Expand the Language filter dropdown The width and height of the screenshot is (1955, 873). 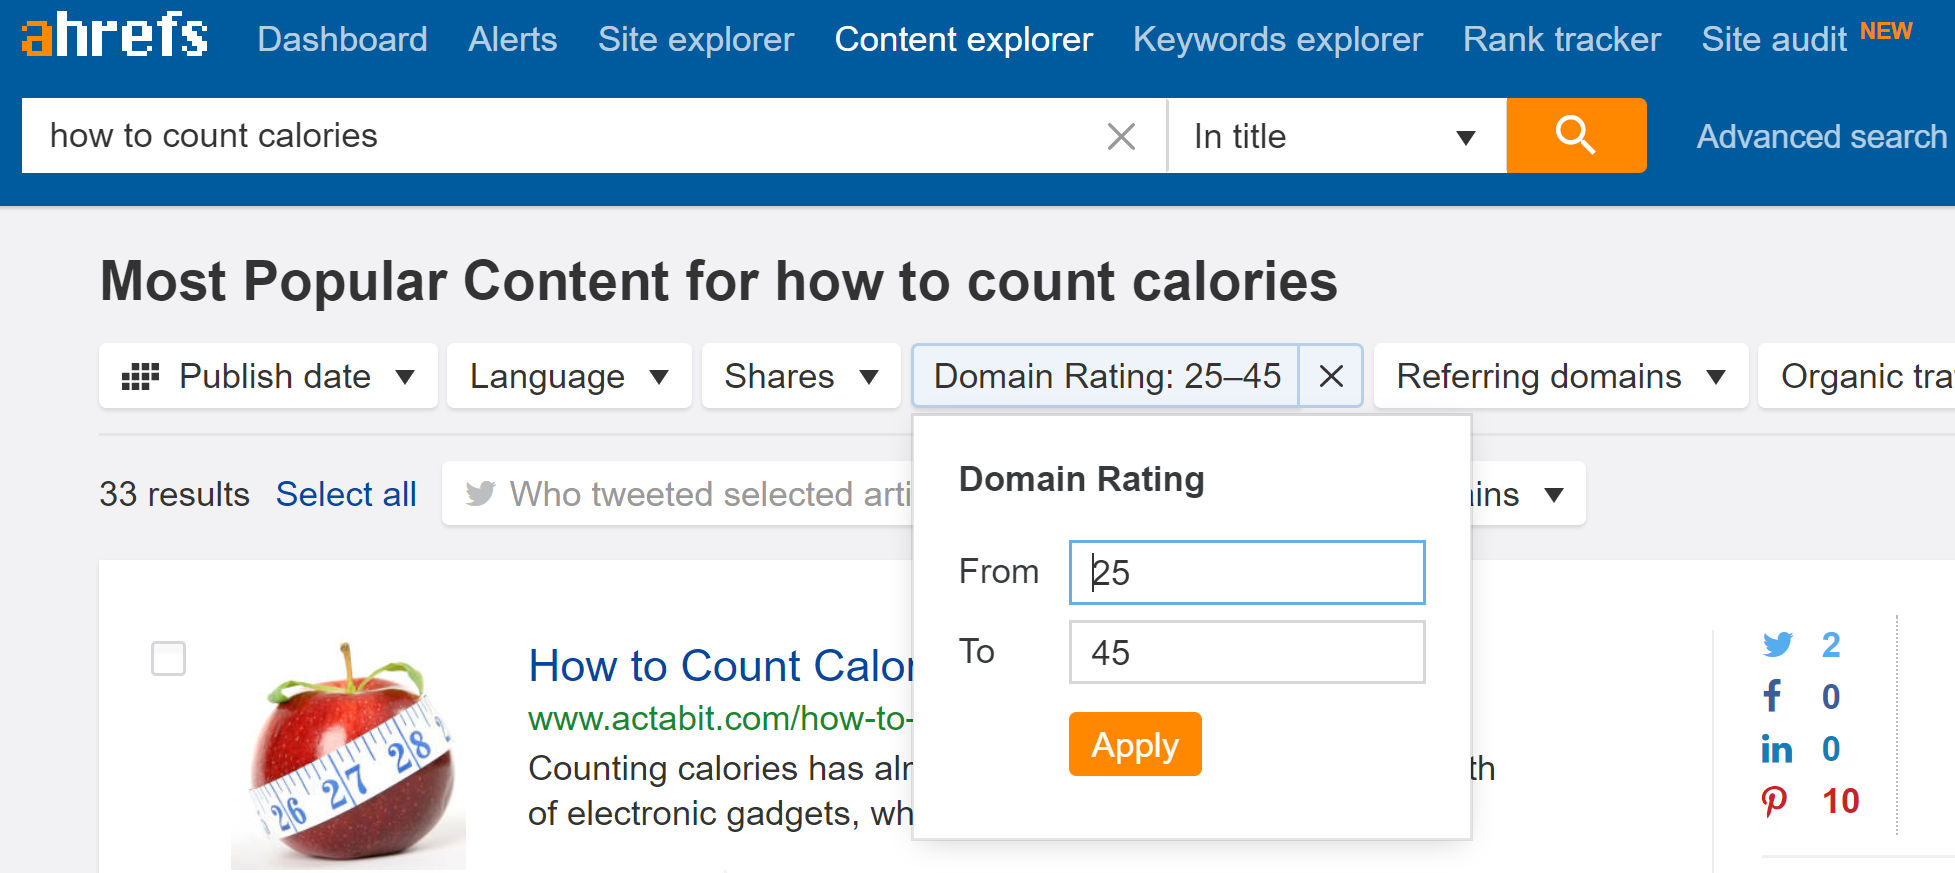(x=568, y=376)
